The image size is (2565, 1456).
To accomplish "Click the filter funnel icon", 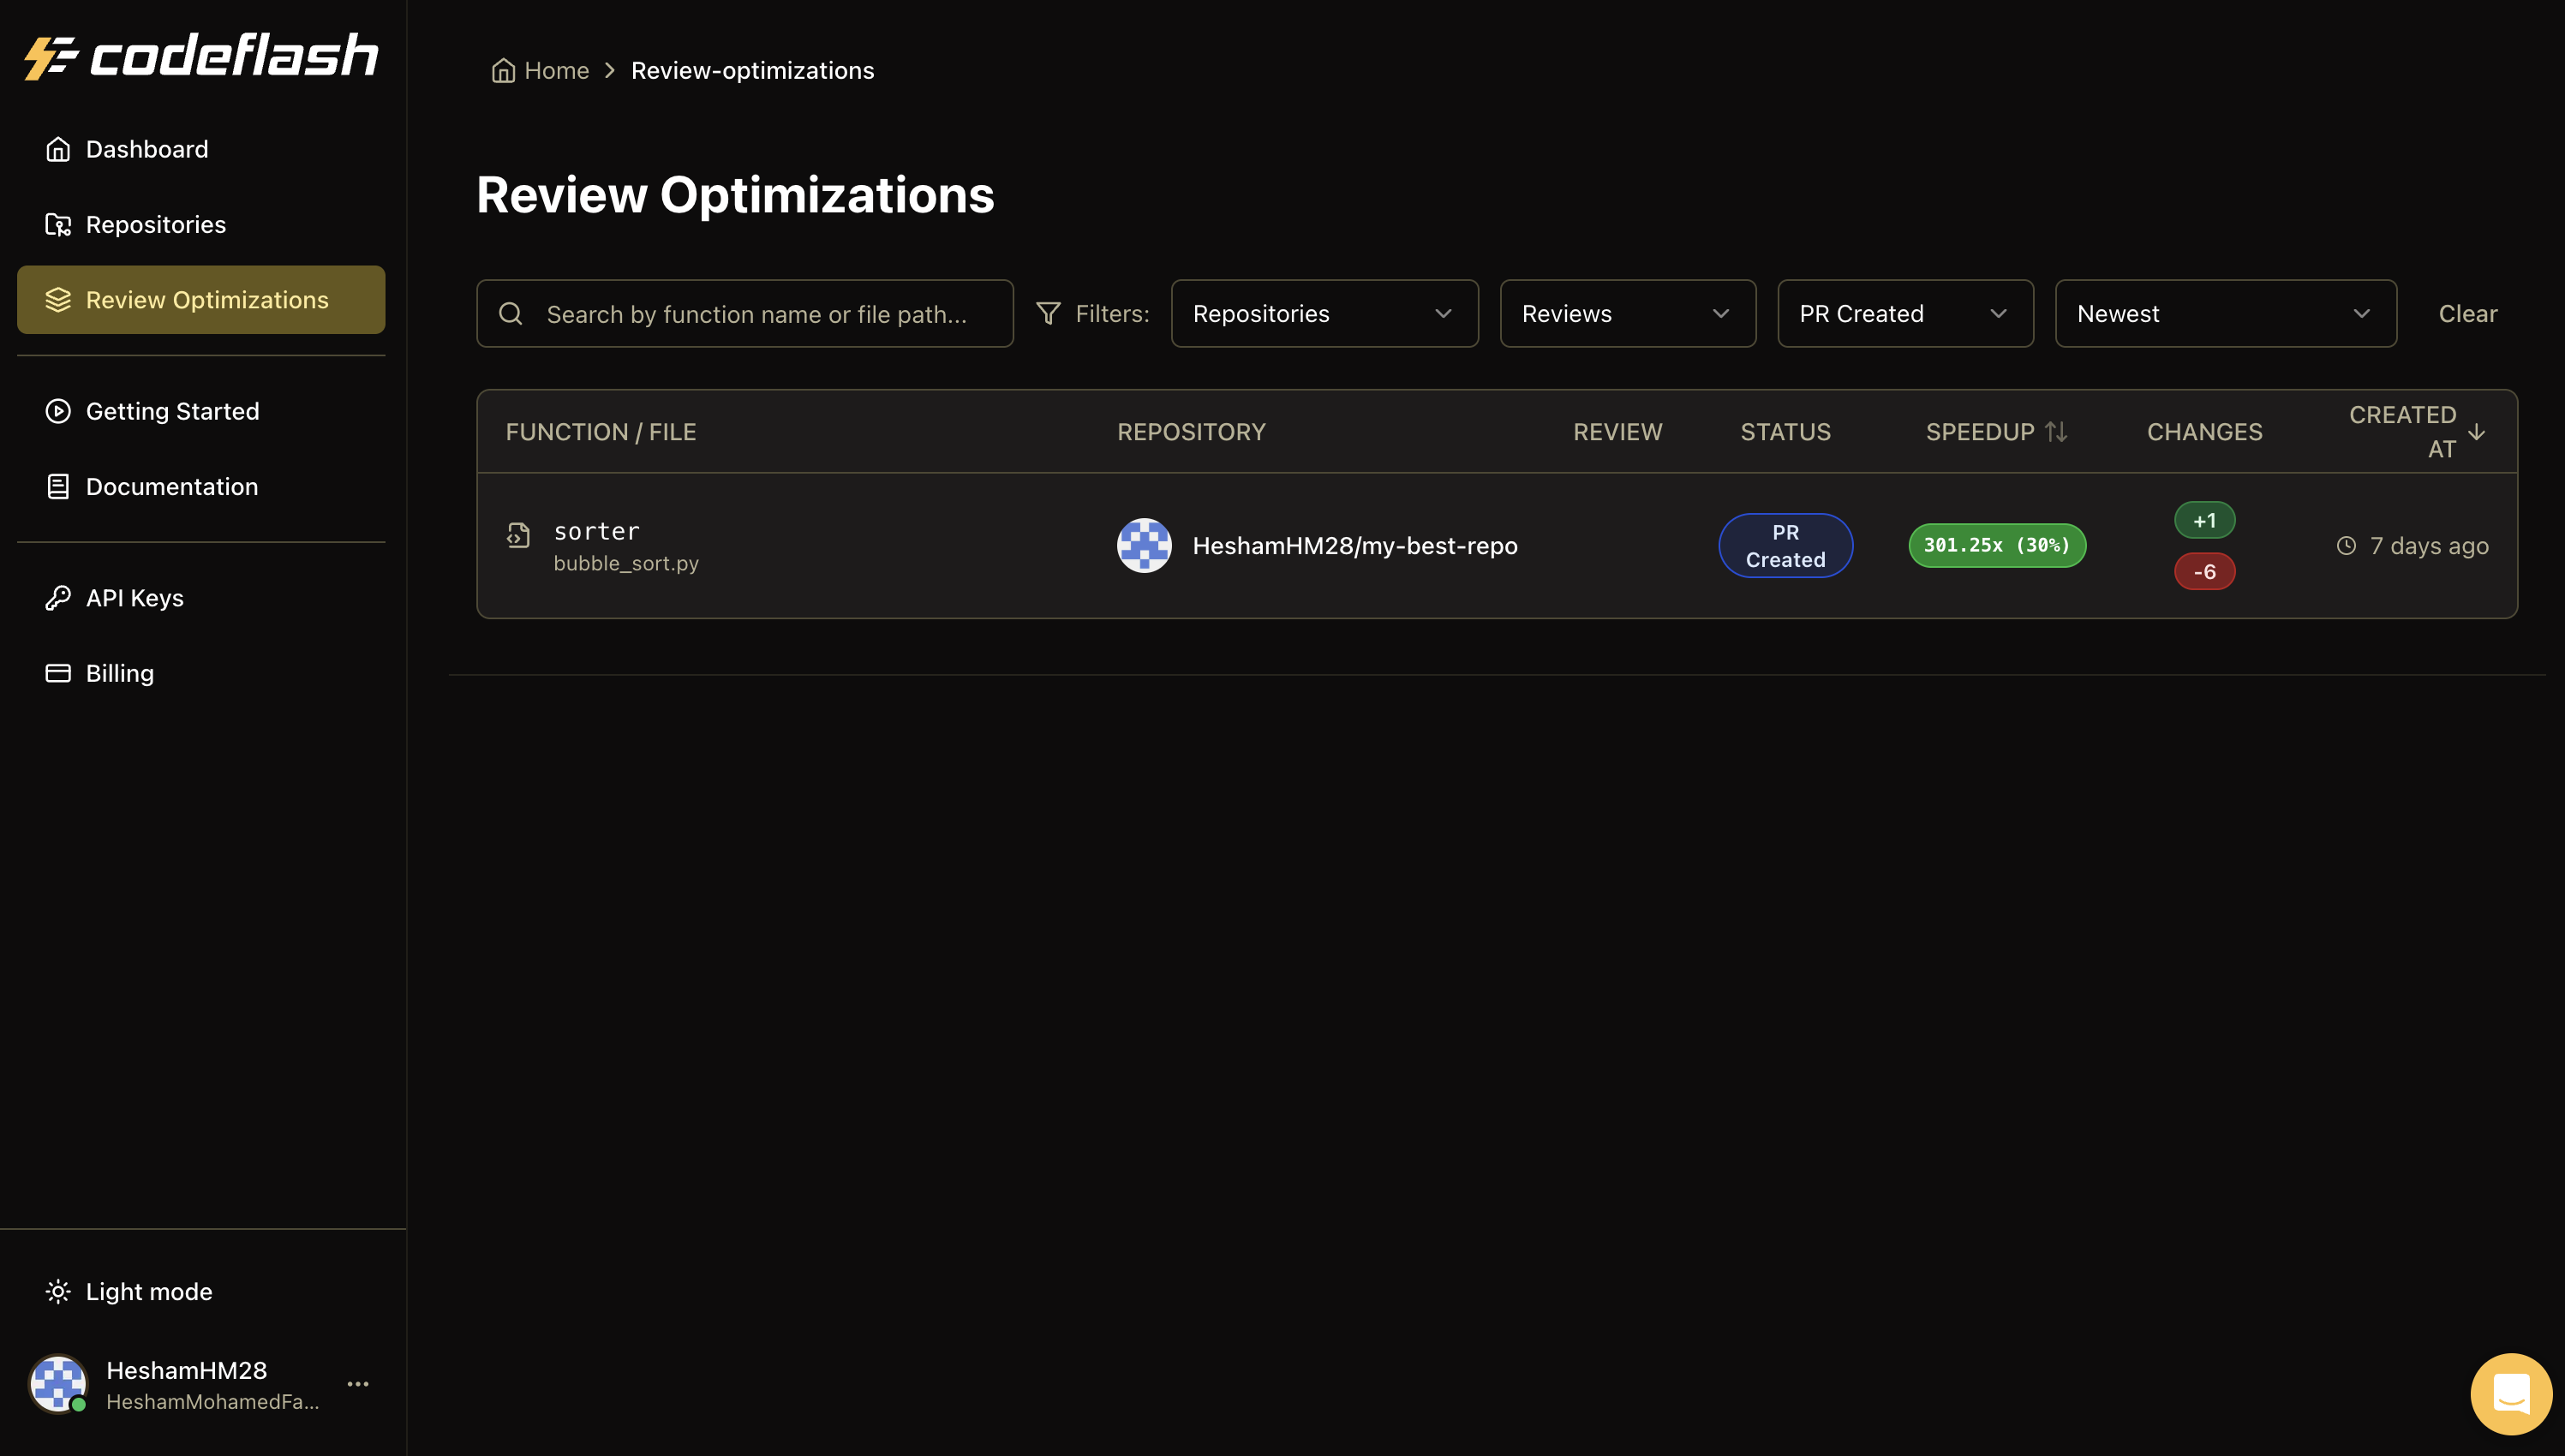I will coord(1048,313).
